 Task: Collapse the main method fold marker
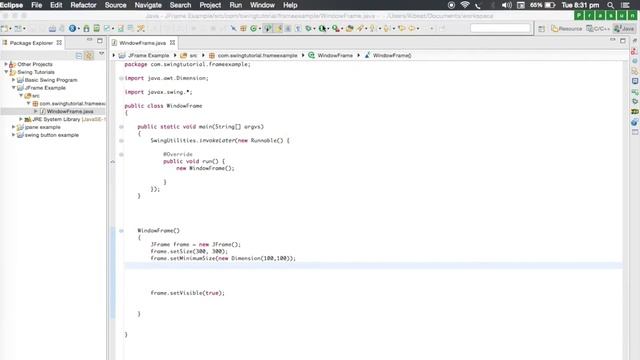point(121,127)
